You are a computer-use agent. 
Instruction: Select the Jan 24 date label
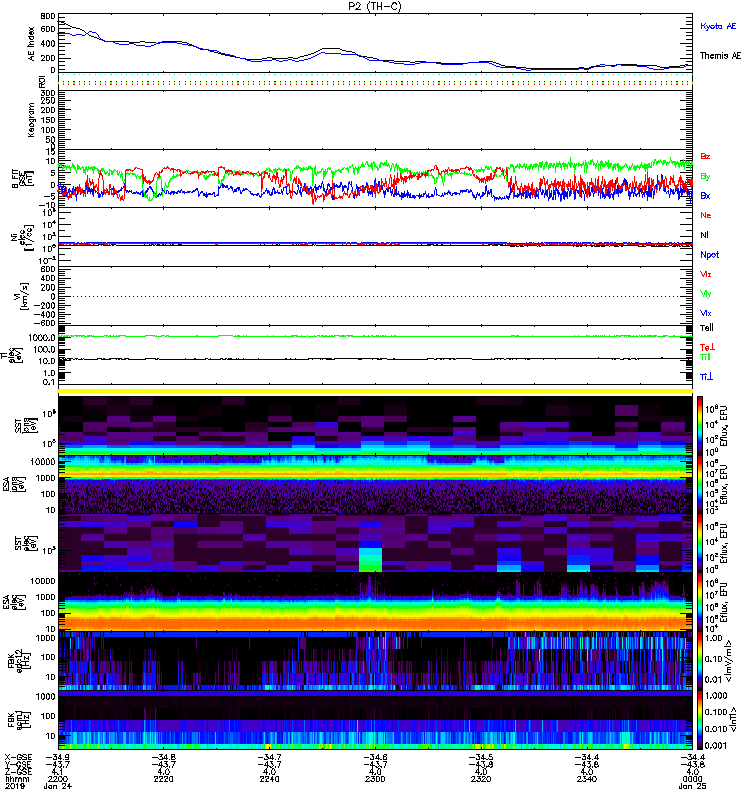[x=58, y=786]
